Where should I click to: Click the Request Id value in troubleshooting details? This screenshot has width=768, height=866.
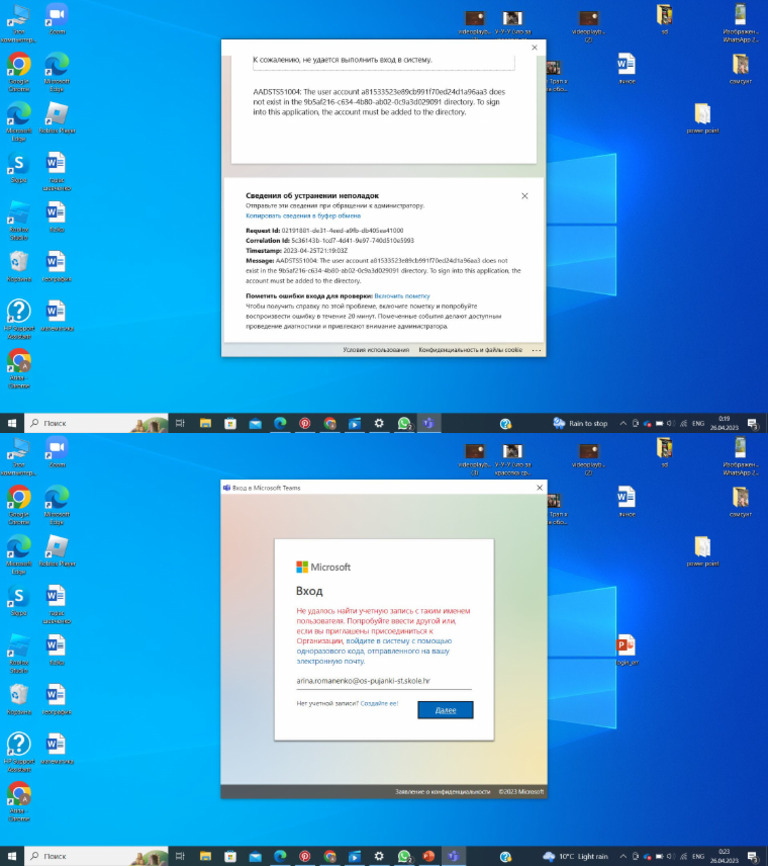coord(342,231)
